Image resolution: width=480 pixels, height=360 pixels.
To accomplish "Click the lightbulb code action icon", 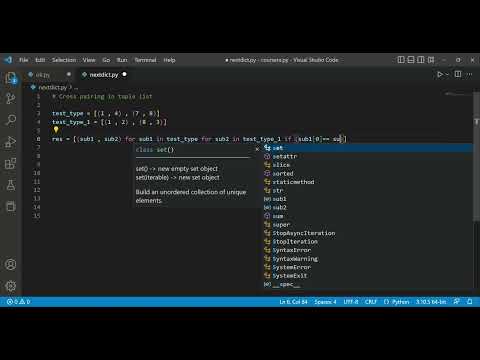I will [56, 130].
